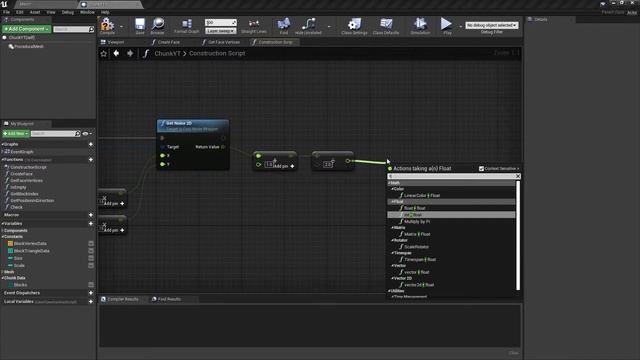Image resolution: width=640 pixels, height=360 pixels.
Task: Open the Debug menu
Action: (x=68, y=12)
